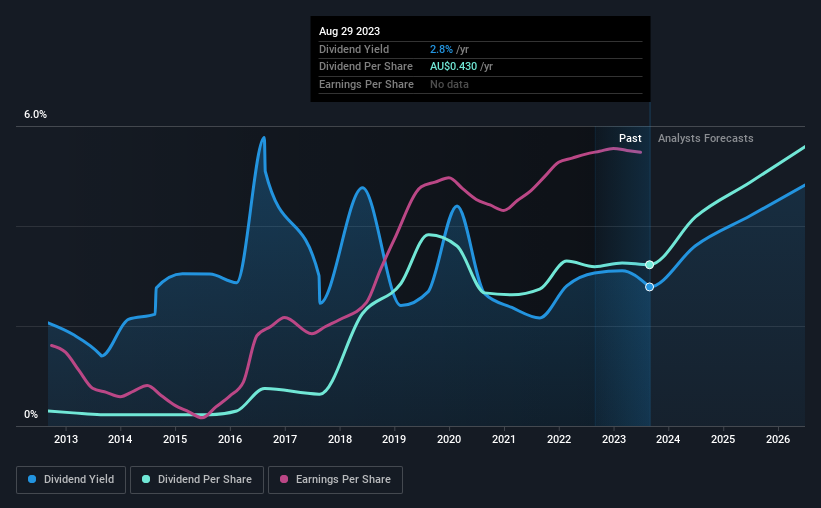Click the 2017 x-axis label
Screen dimensions: 821x508
coord(285,439)
